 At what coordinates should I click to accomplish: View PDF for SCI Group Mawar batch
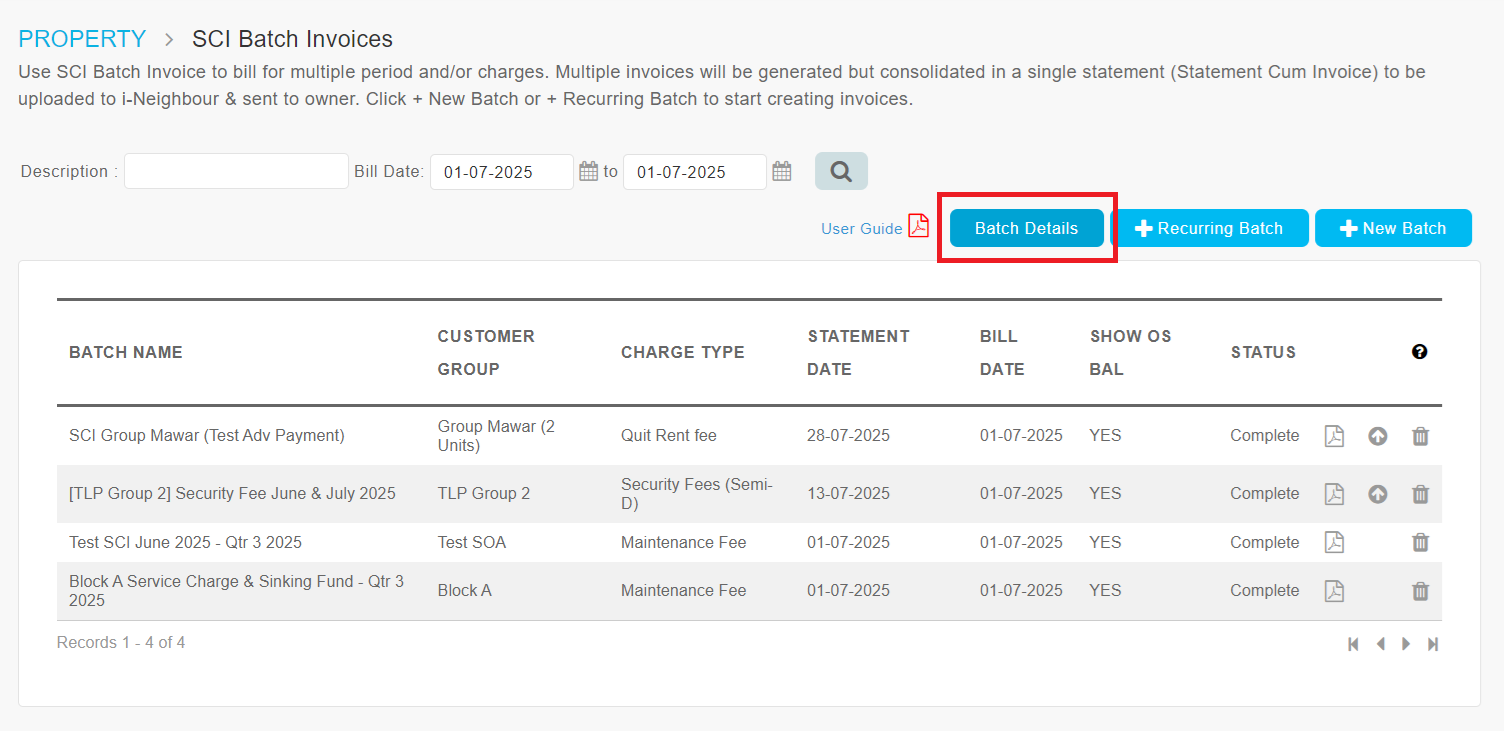coord(1334,436)
